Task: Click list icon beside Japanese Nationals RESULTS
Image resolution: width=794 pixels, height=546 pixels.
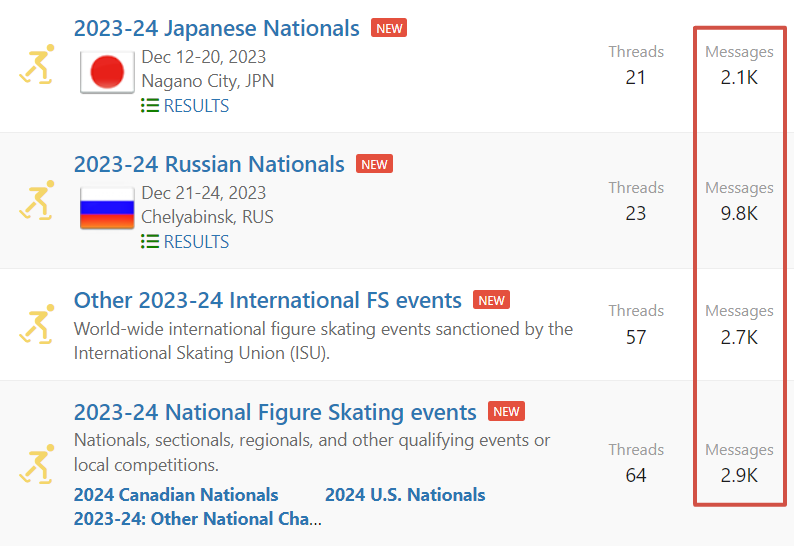Action: point(150,106)
